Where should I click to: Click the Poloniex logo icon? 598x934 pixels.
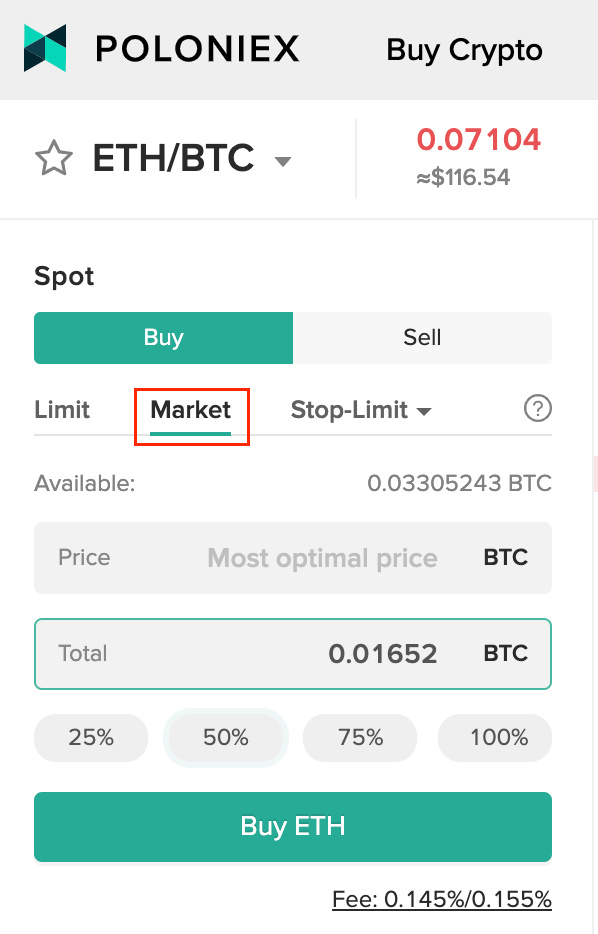tap(45, 48)
